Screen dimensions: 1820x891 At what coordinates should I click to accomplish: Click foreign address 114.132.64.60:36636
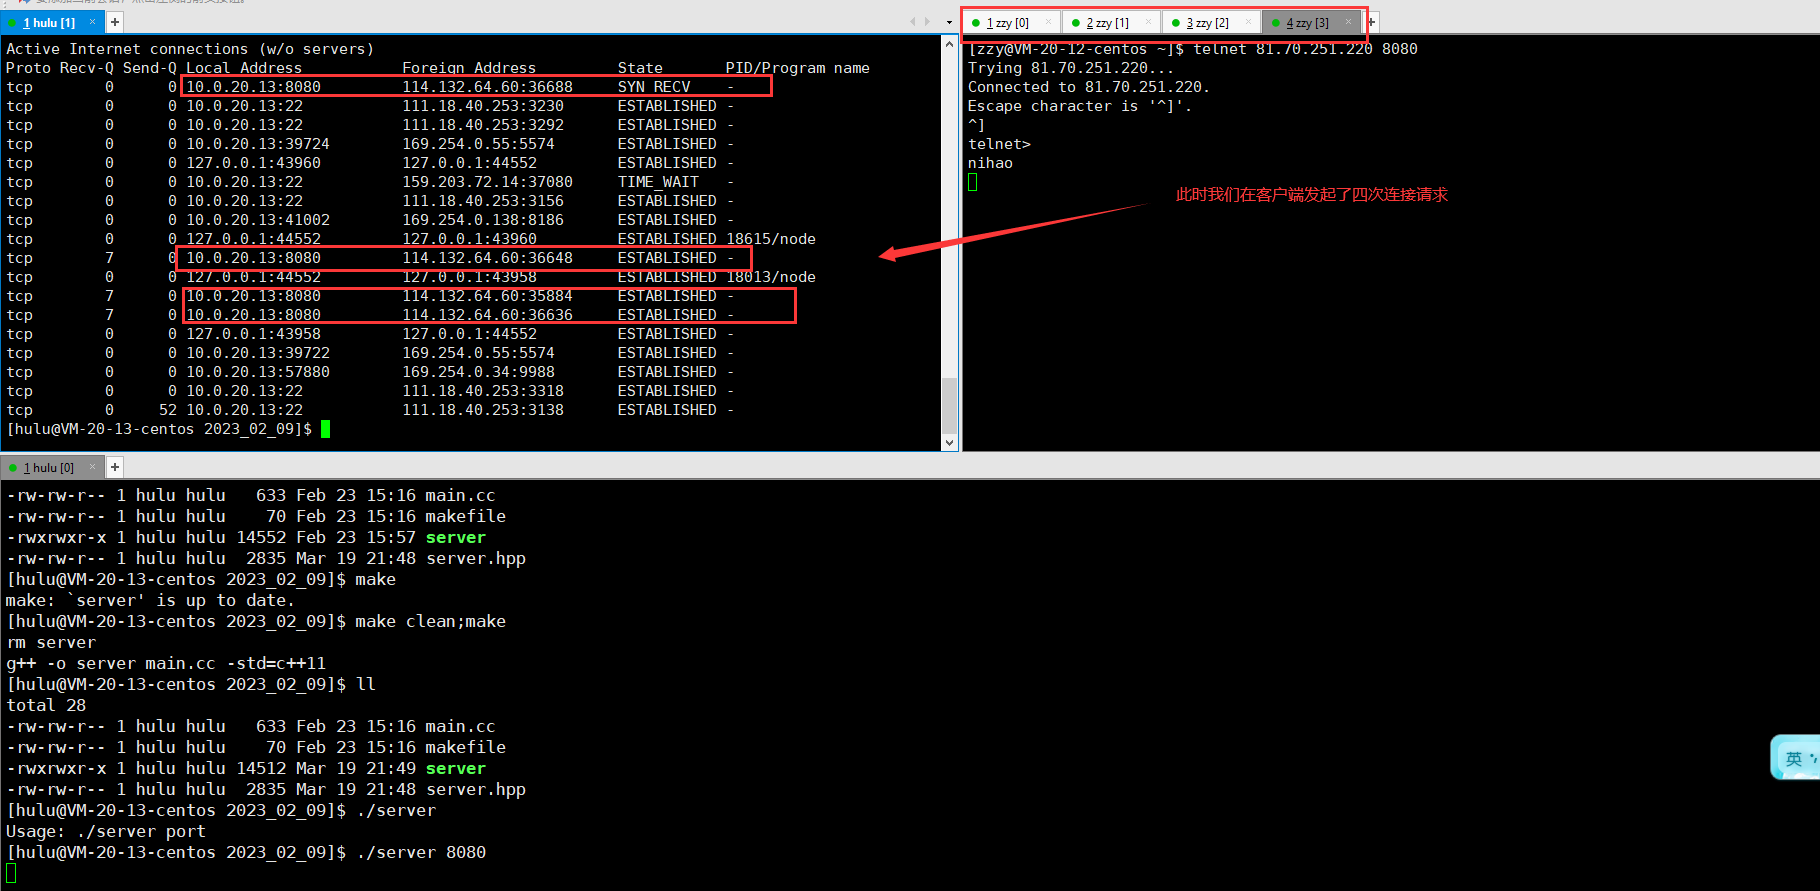click(488, 315)
